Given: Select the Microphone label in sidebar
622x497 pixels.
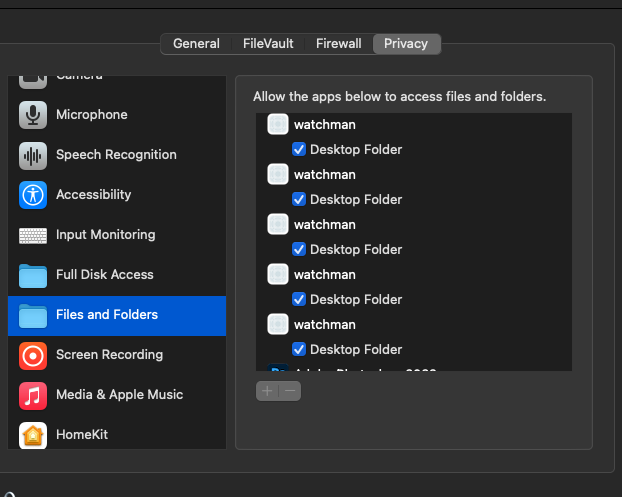Looking at the screenshot, I should click(x=92, y=115).
